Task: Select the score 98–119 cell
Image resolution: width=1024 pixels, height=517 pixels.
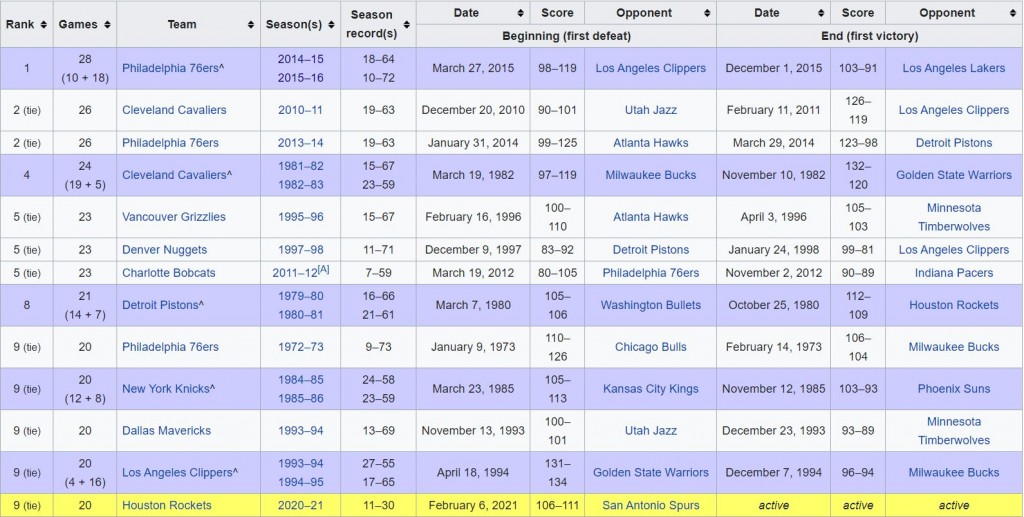Action: point(557,68)
